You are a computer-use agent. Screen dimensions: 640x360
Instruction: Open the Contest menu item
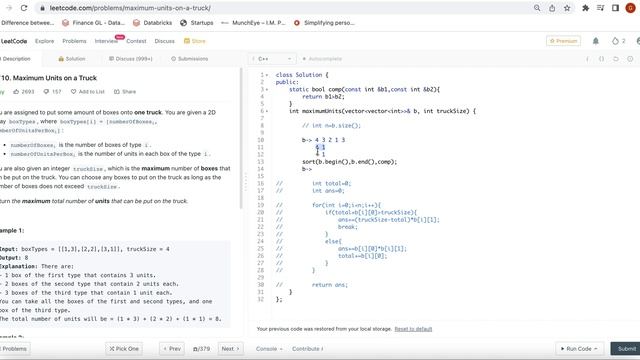[136, 41]
